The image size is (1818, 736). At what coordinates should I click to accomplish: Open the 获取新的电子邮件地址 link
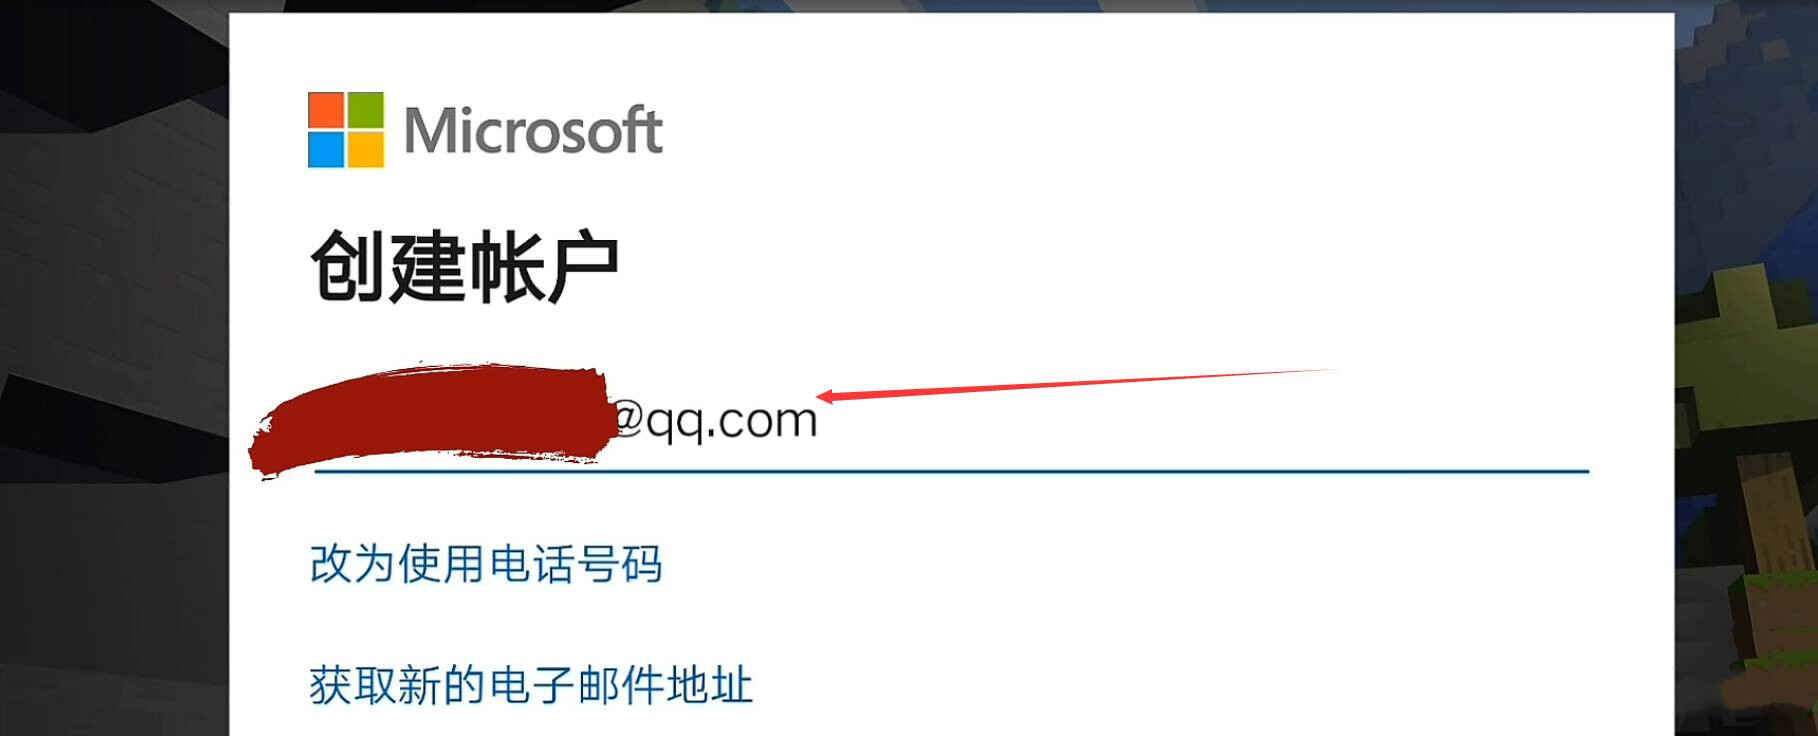(531, 685)
